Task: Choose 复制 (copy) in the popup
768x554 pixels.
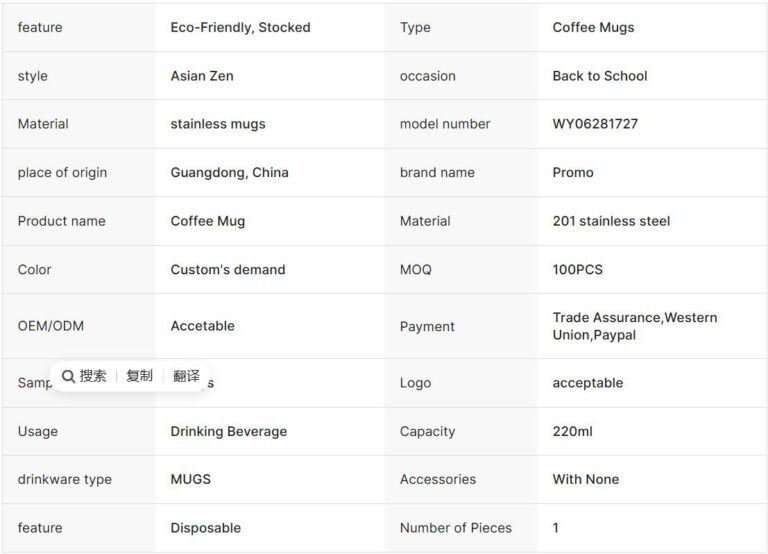Action: point(139,377)
